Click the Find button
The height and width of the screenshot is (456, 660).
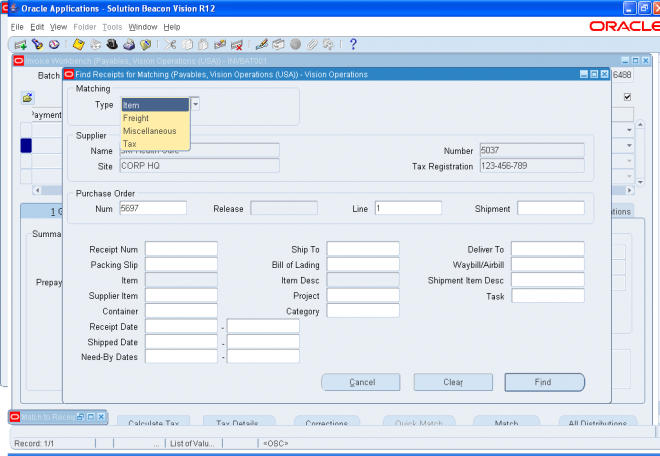[x=545, y=382]
